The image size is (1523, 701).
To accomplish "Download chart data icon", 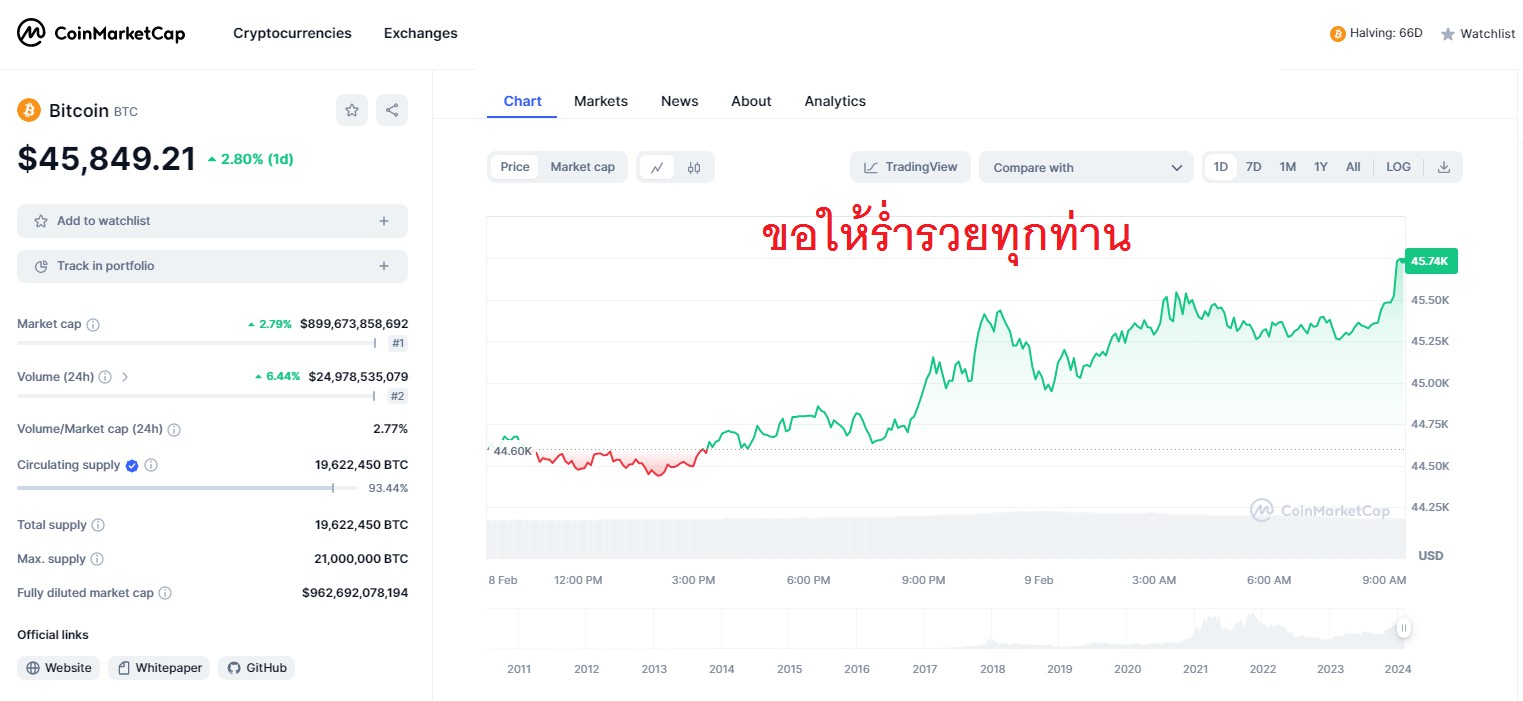I will point(1443,167).
